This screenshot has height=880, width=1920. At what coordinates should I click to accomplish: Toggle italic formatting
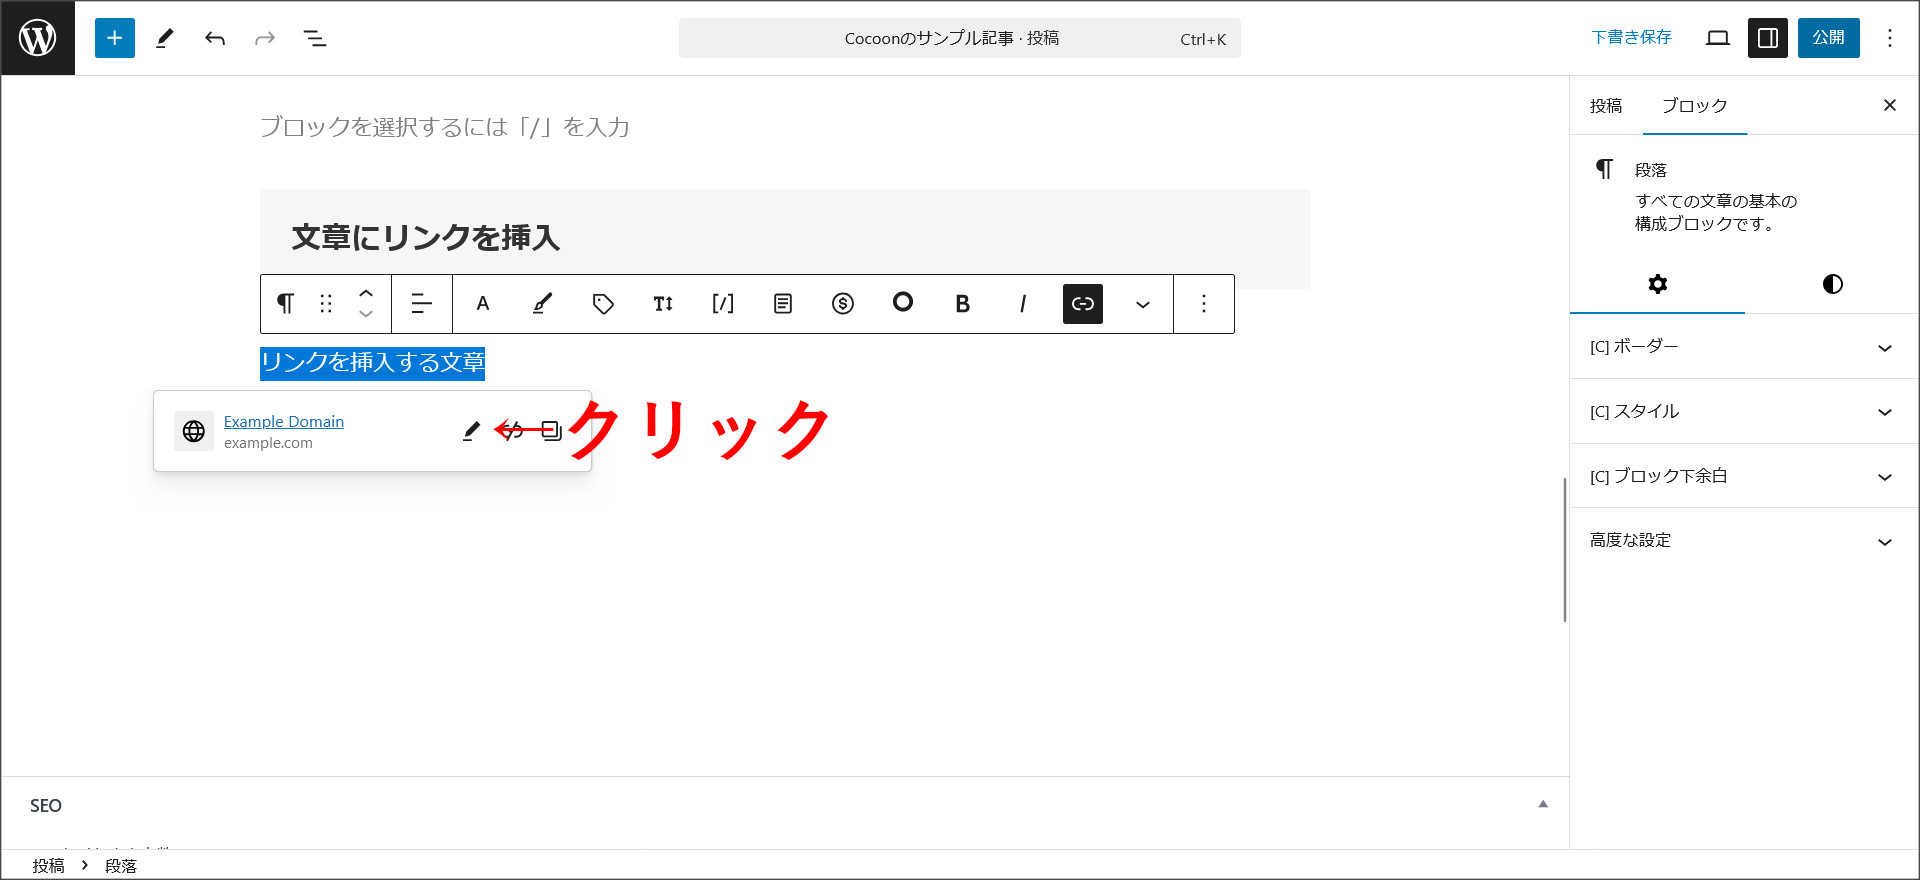[x=1023, y=303]
